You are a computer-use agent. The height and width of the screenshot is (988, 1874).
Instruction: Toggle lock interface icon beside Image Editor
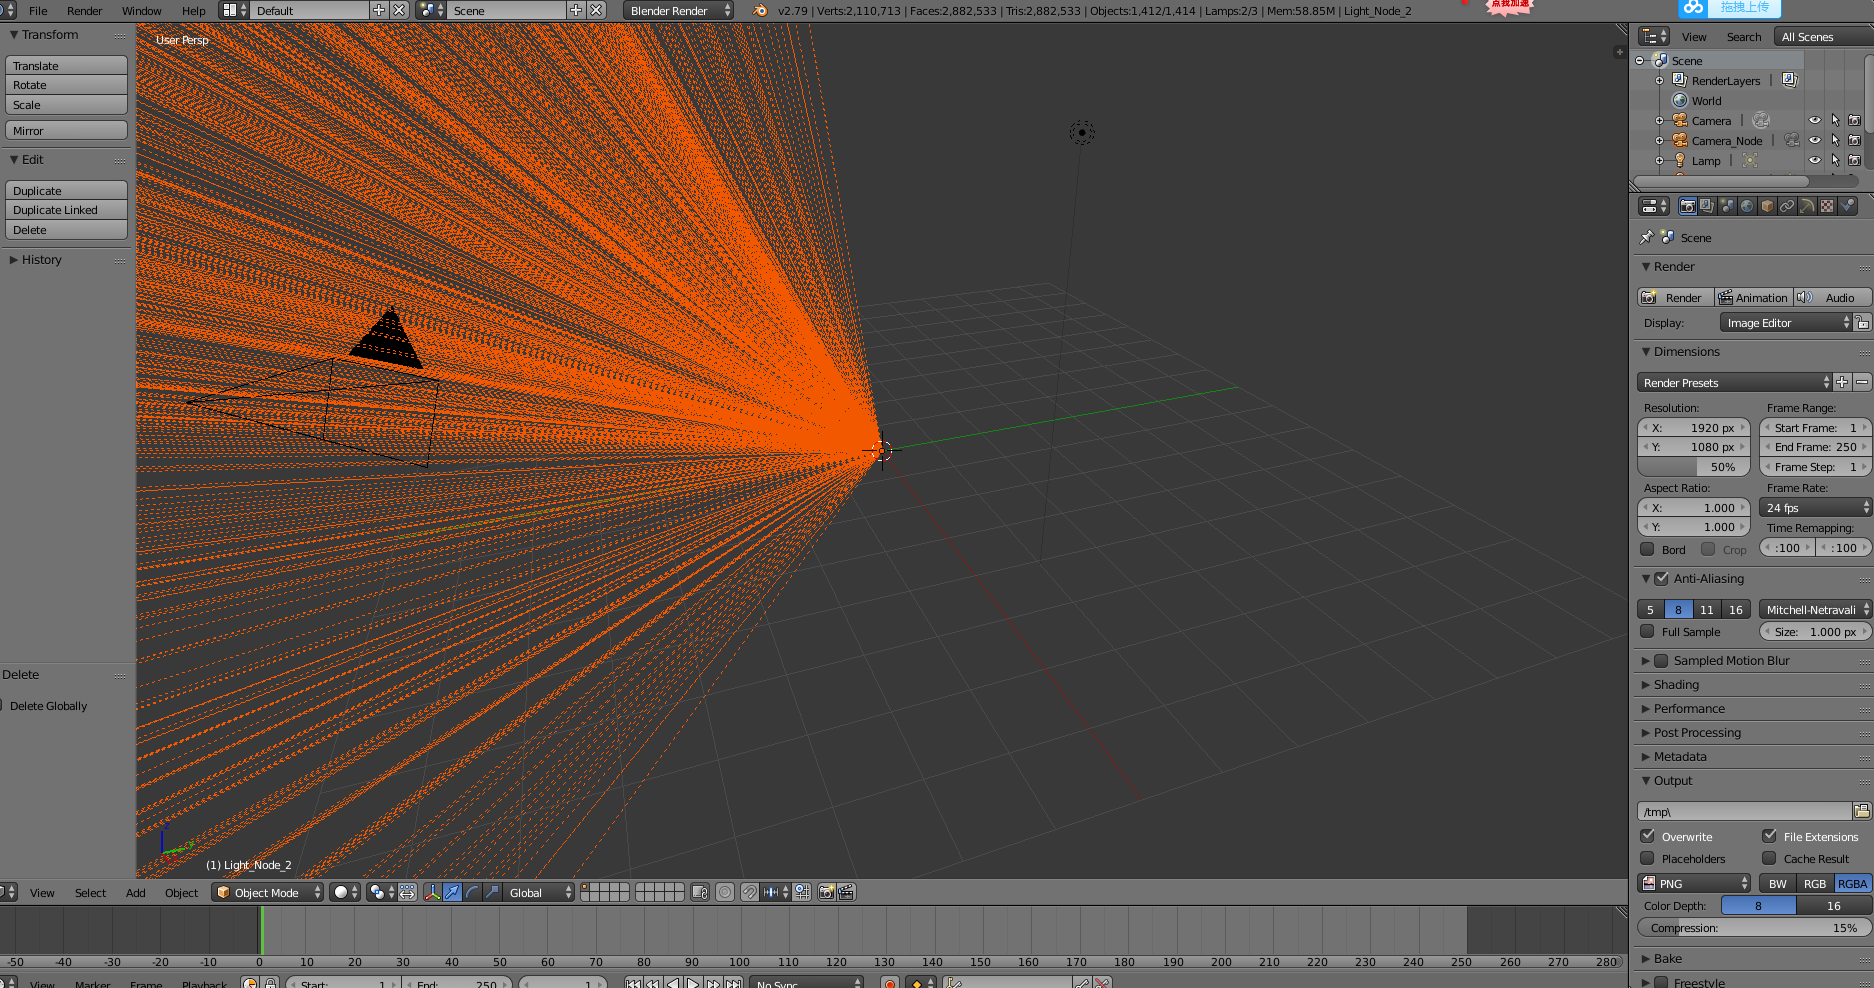[x=1862, y=323]
